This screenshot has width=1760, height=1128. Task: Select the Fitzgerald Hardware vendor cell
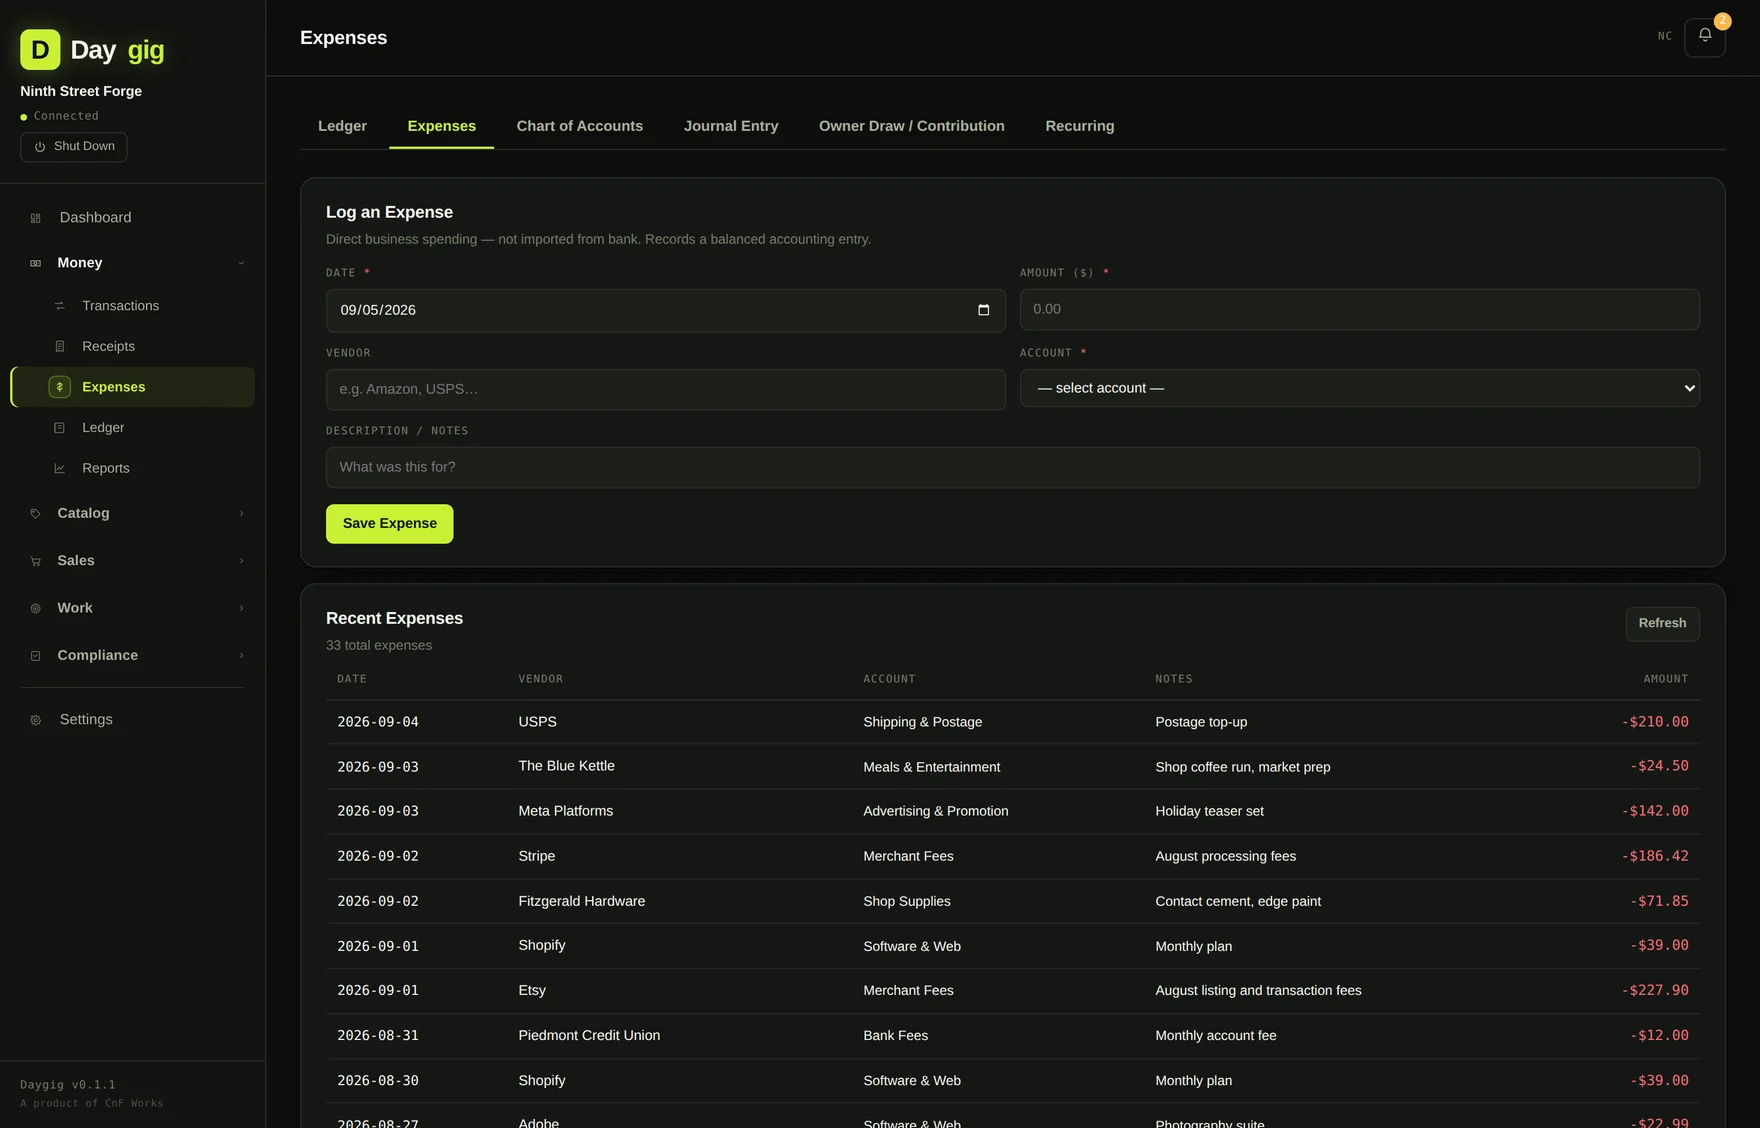(581, 901)
